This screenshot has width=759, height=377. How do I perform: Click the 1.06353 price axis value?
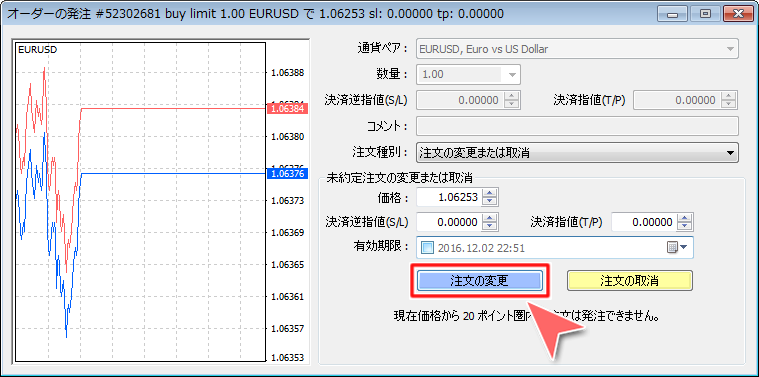288,358
